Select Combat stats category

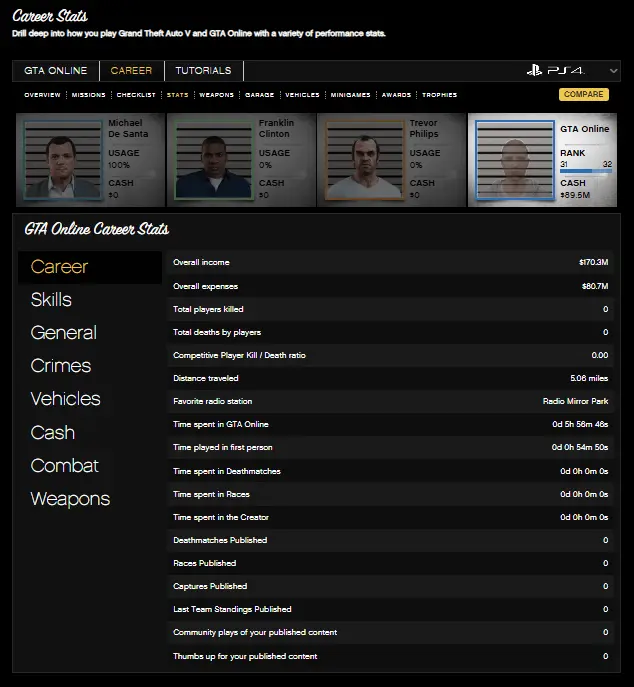point(64,466)
